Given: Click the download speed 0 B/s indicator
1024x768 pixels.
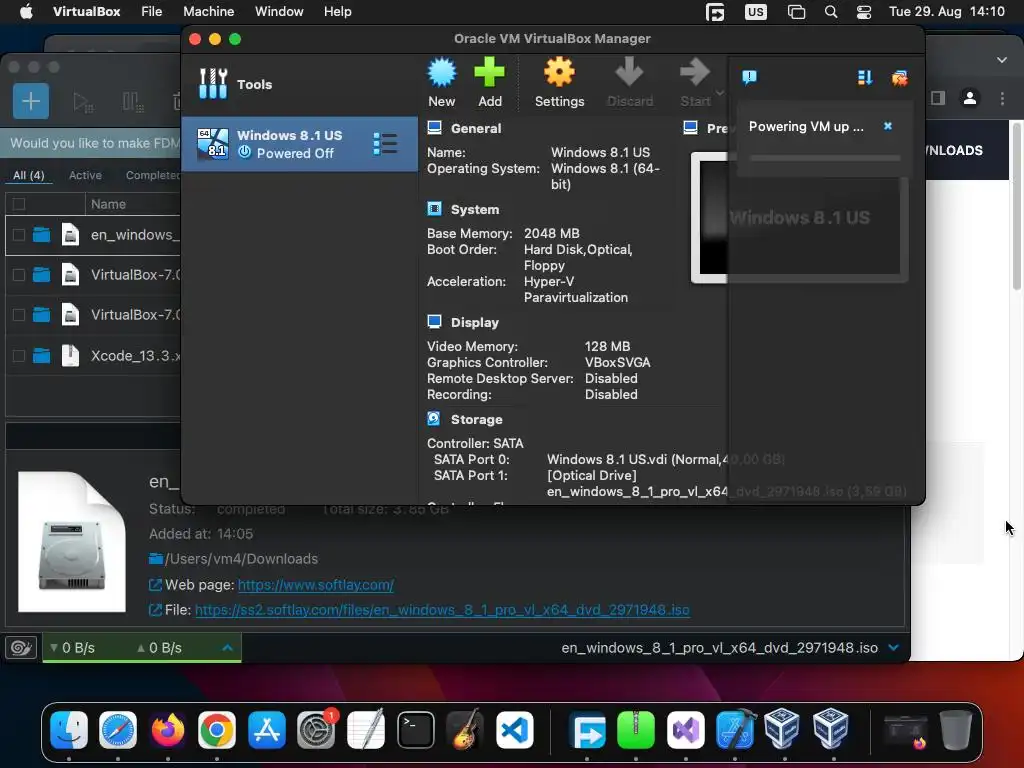Looking at the screenshot, I should 72,648.
